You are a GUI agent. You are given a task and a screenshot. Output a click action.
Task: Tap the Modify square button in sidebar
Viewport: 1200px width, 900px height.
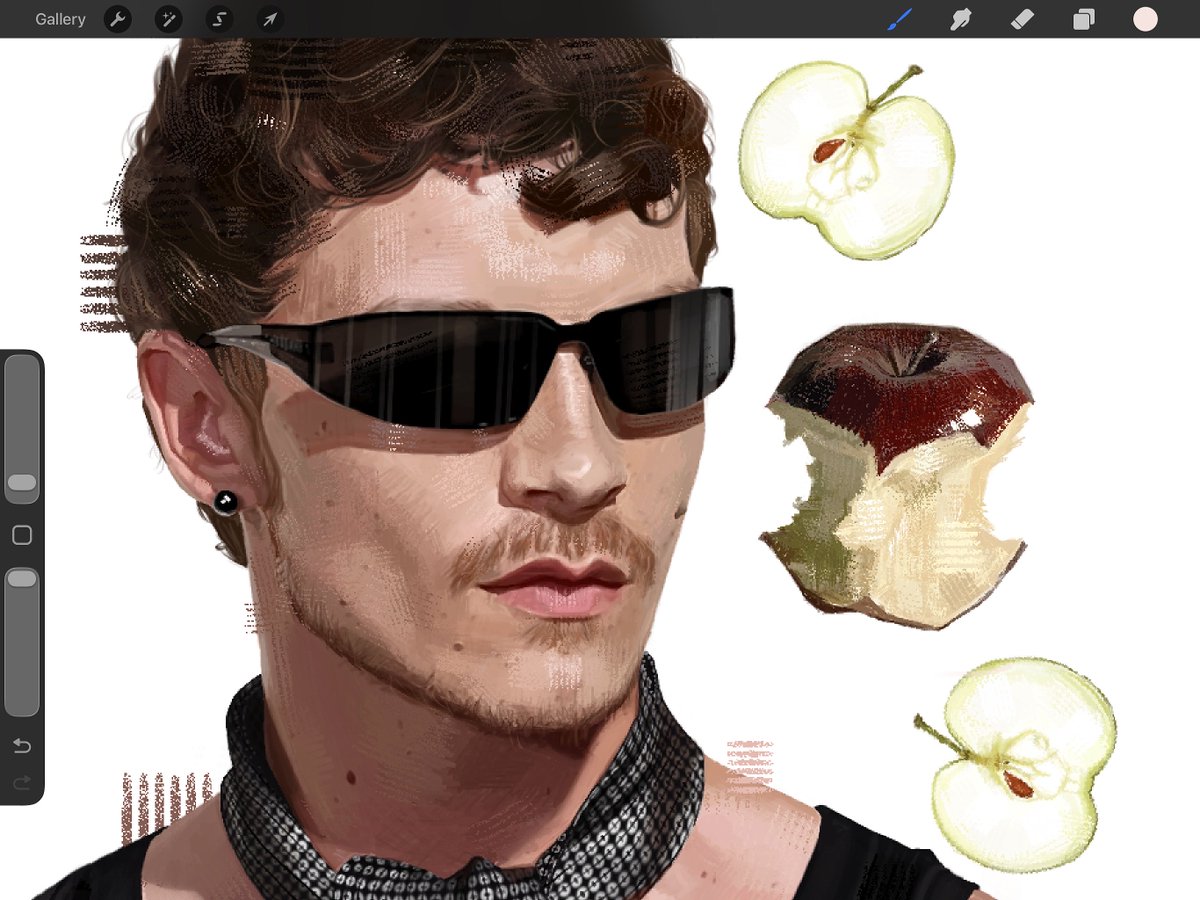pyautogui.click(x=22, y=536)
